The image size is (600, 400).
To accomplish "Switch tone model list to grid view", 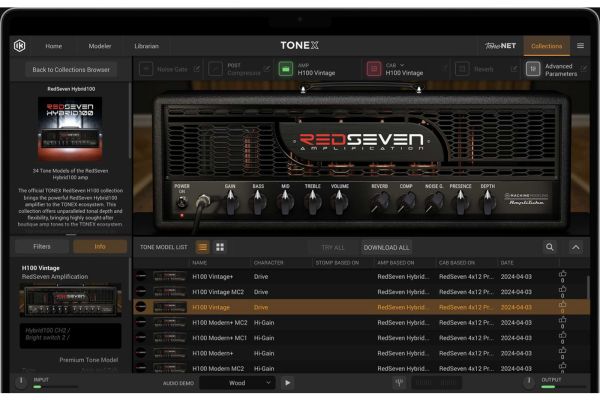I will (220, 247).
